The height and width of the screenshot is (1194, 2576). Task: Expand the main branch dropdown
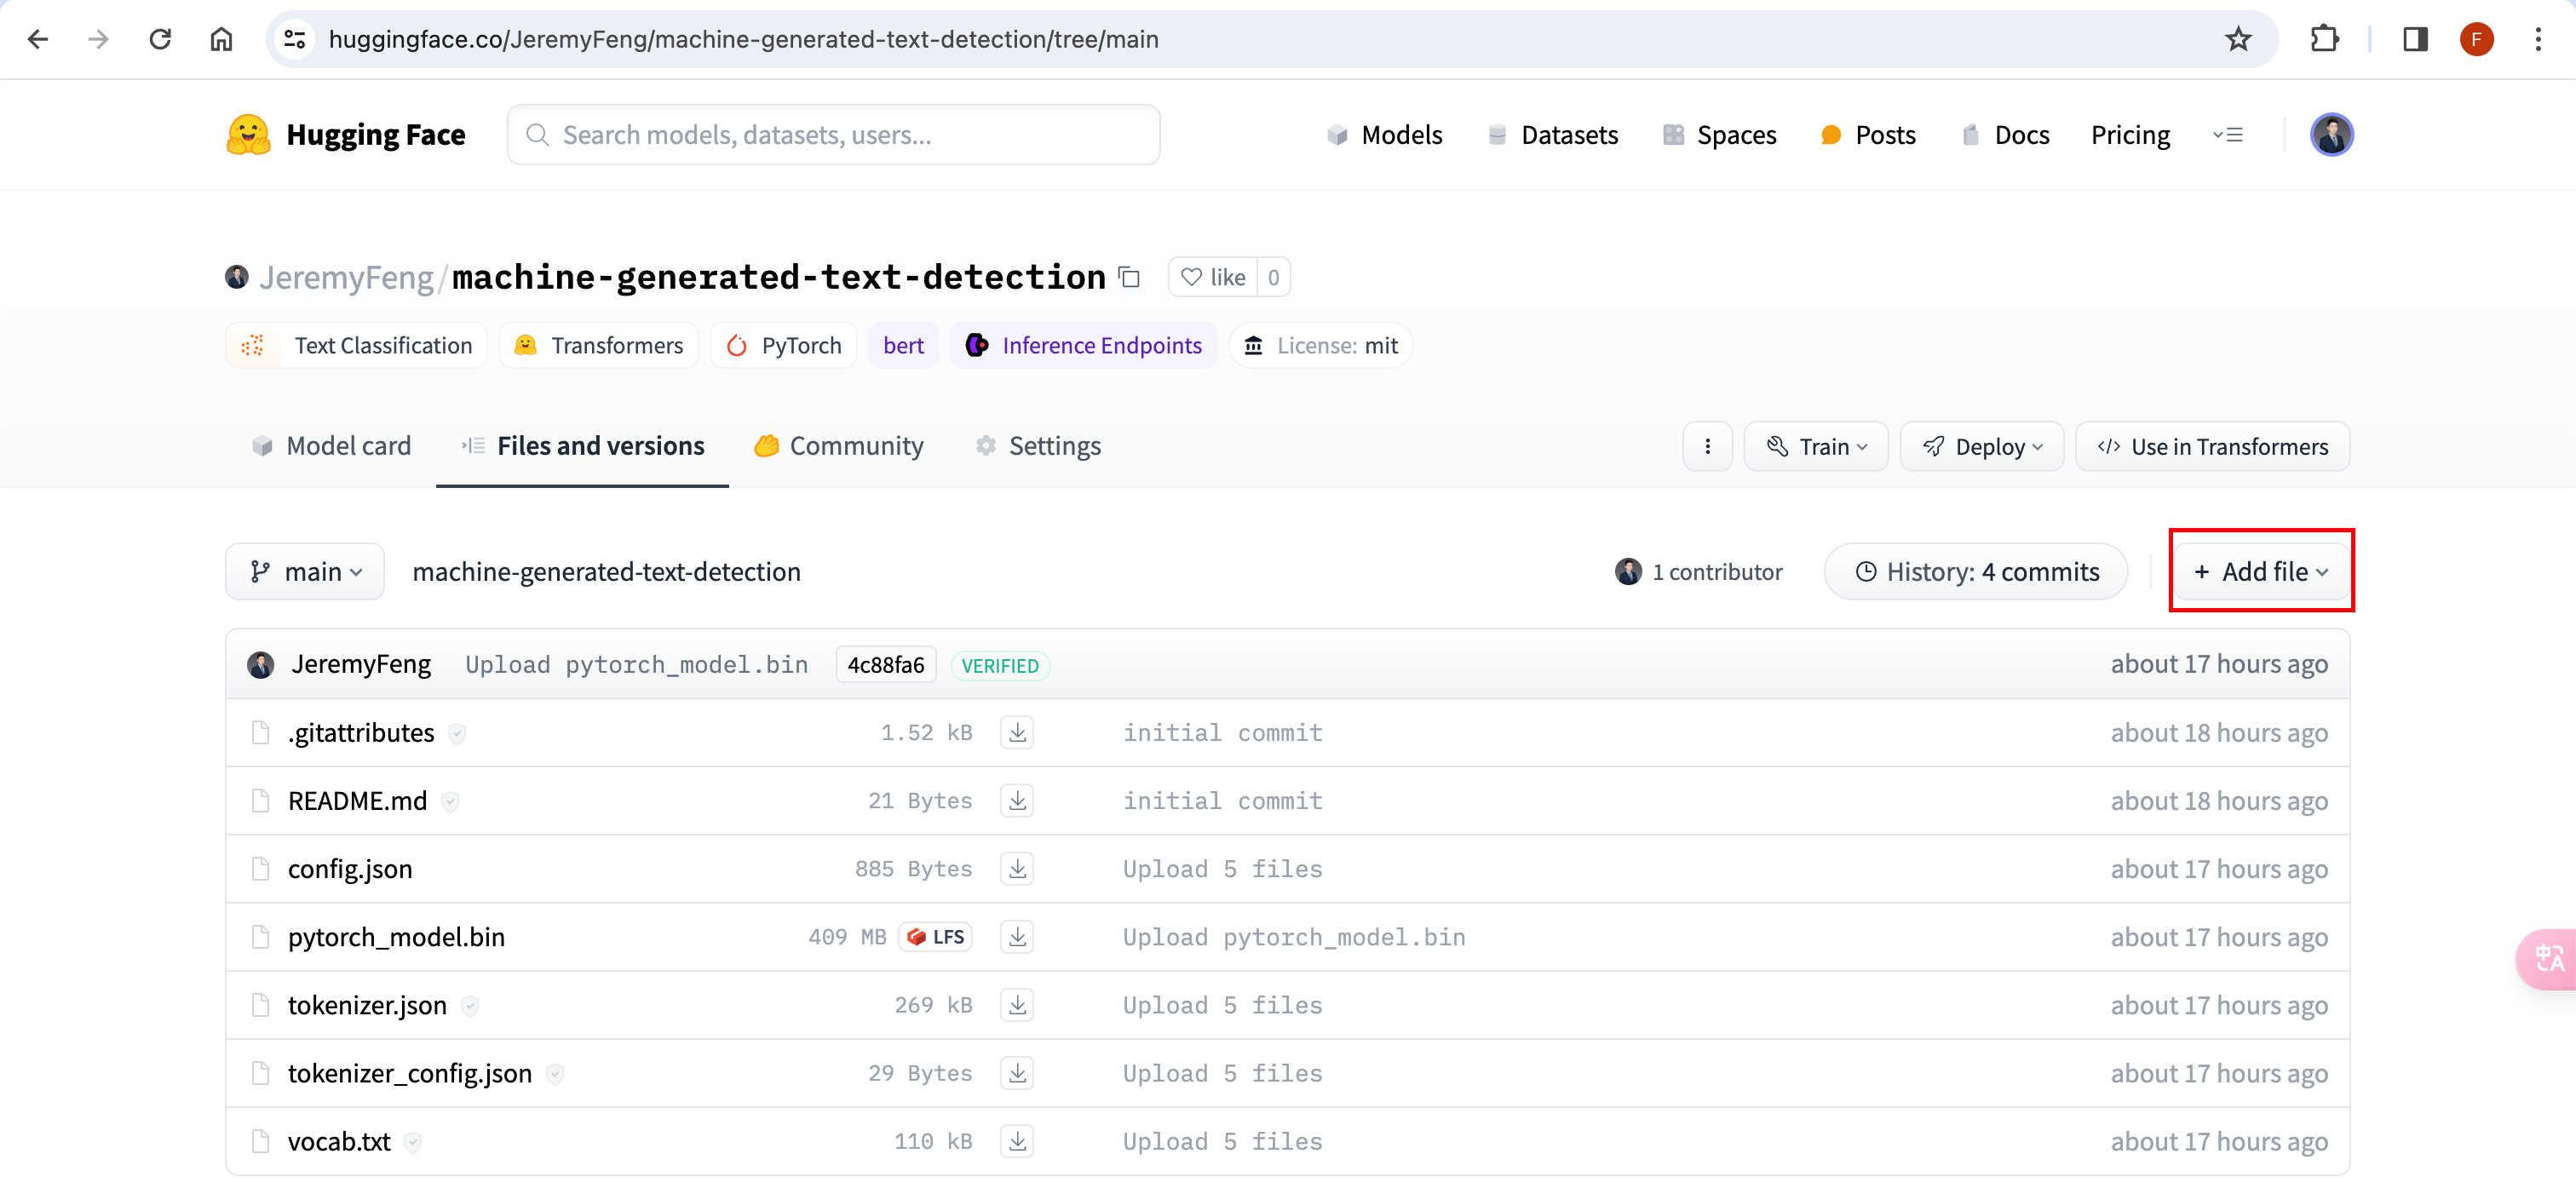tap(305, 572)
